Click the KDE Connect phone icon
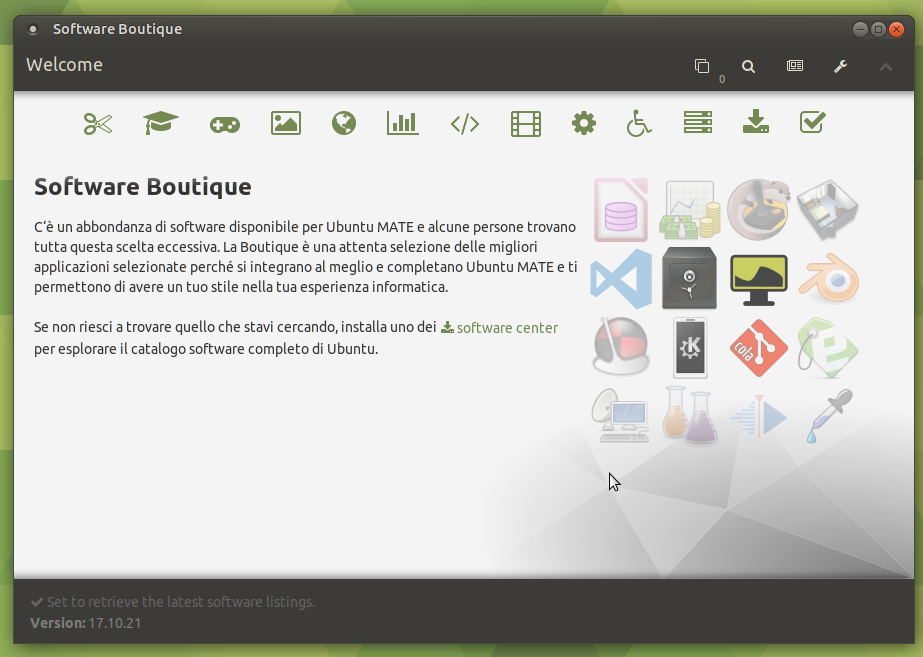The width and height of the screenshot is (923, 657). point(690,347)
